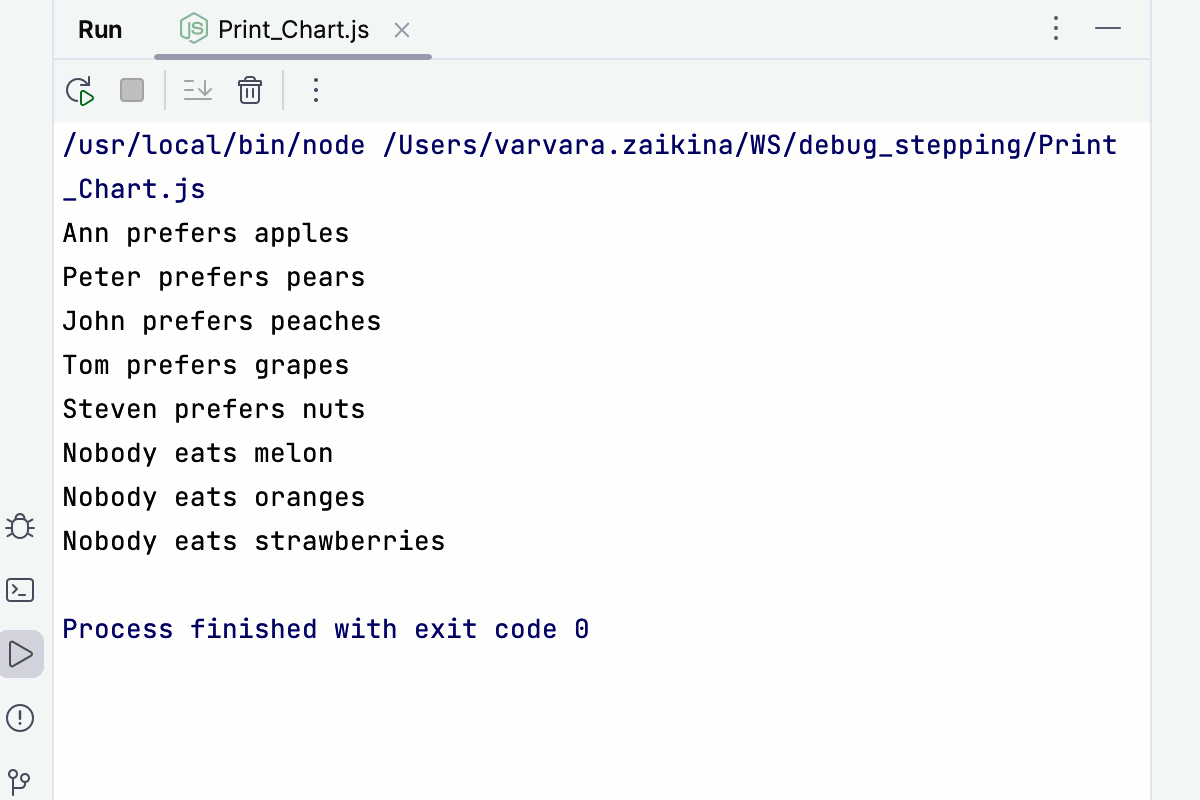Stop the running process
This screenshot has width=1200, height=800.
pos(132,91)
